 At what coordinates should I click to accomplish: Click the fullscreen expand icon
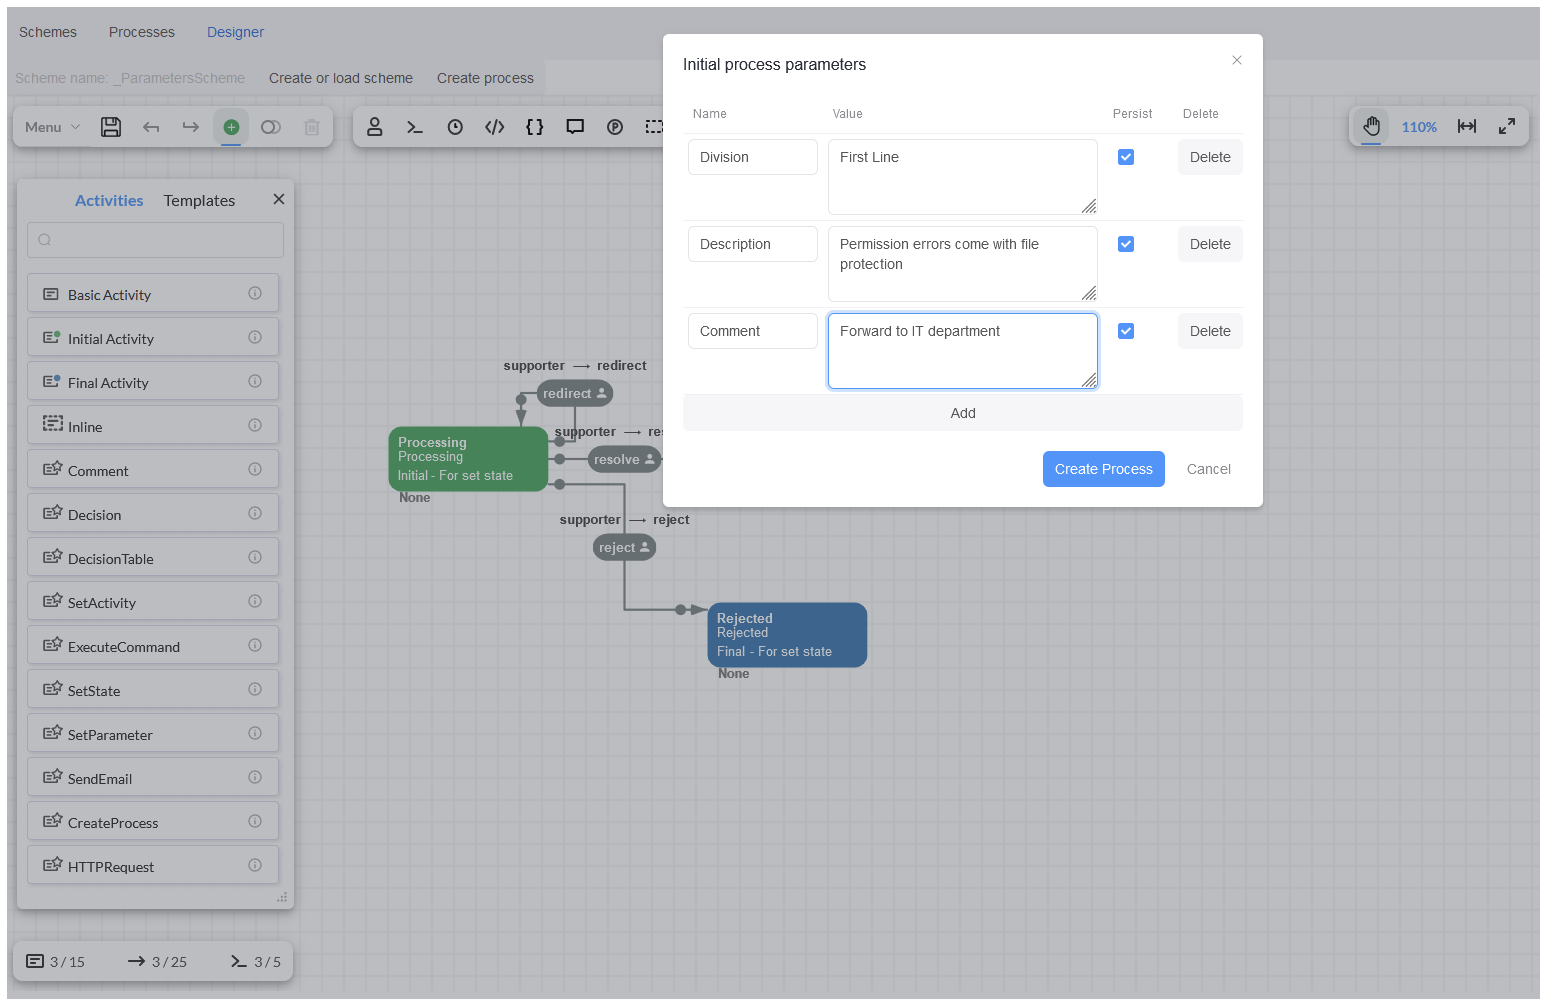pyautogui.click(x=1507, y=126)
